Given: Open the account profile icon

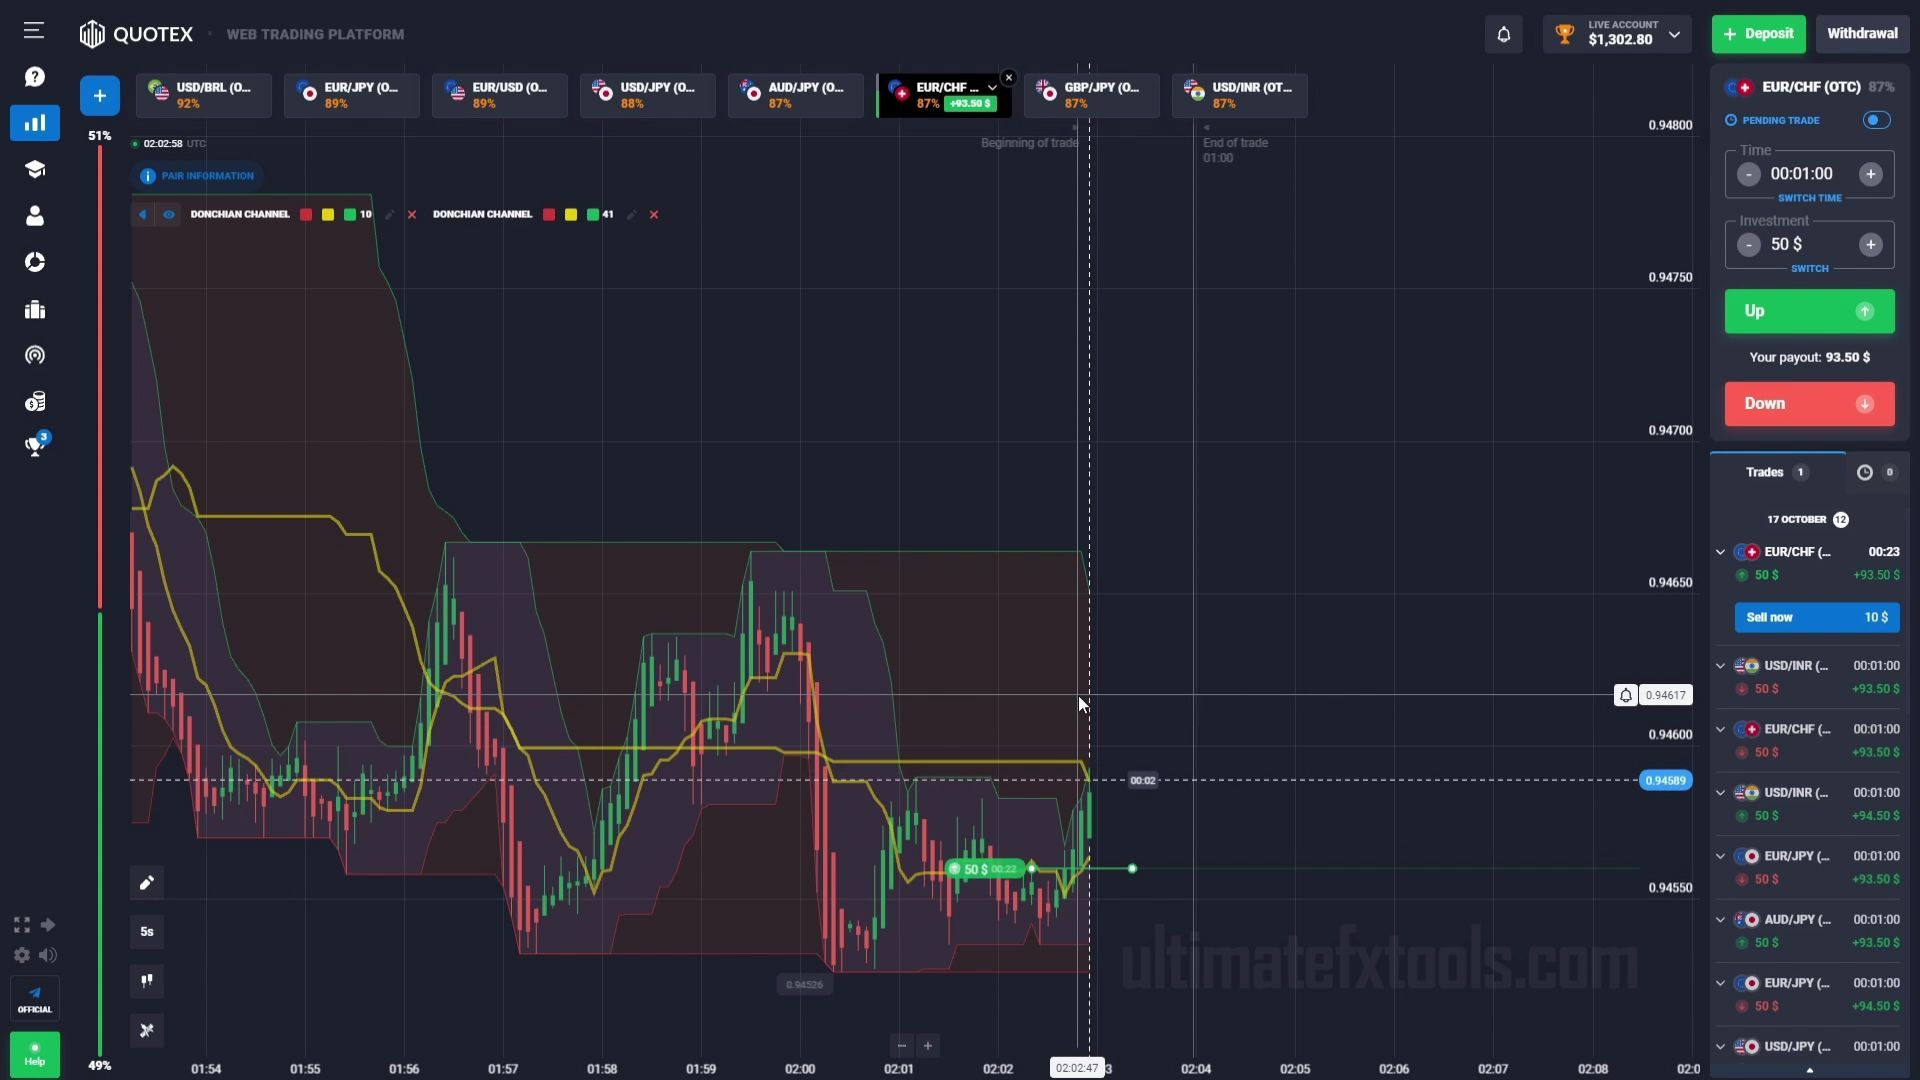Looking at the screenshot, I should coord(35,216).
